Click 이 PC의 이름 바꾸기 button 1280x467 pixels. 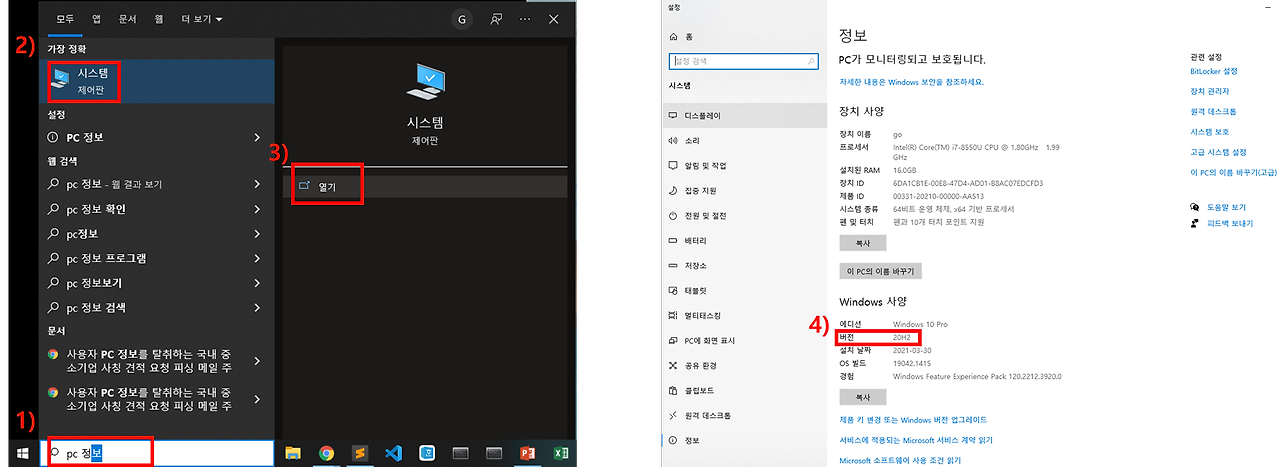pos(881,271)
